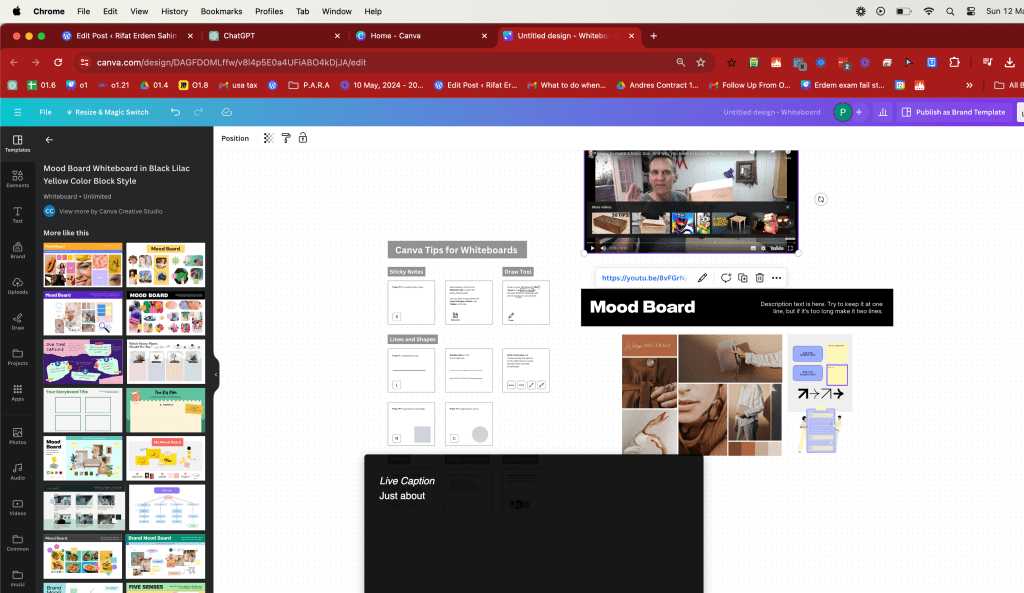The width and height of the screenshot is (1024, 593).
Task: Click the redo arrow in Canva header
Action: [x=199, y=112]
